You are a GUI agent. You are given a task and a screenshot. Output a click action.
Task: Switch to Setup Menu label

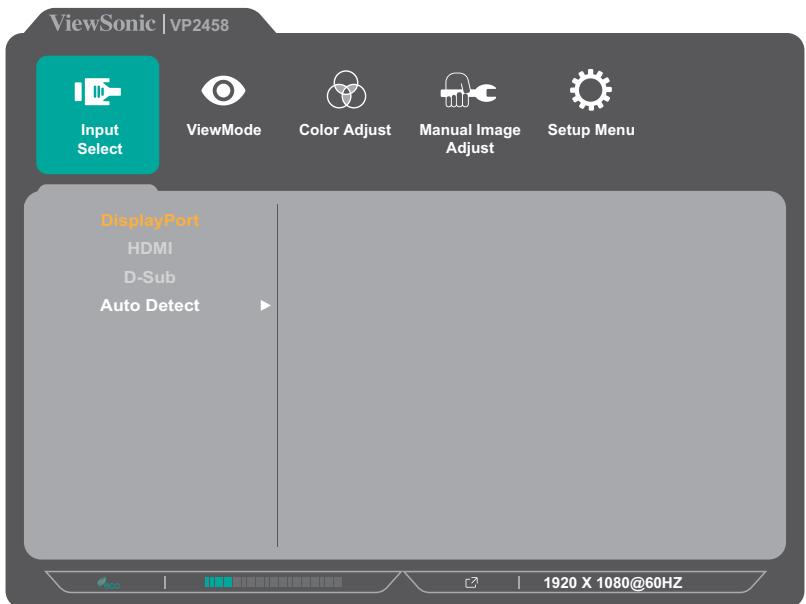coord(591,130)
